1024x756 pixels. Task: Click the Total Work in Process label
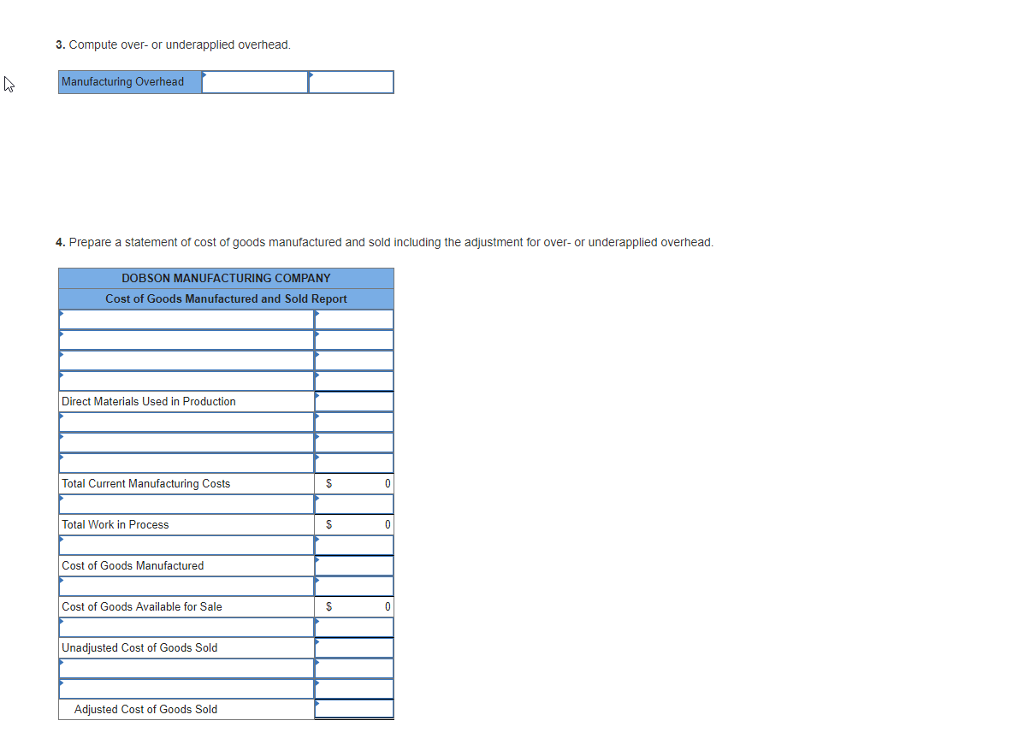116,525
